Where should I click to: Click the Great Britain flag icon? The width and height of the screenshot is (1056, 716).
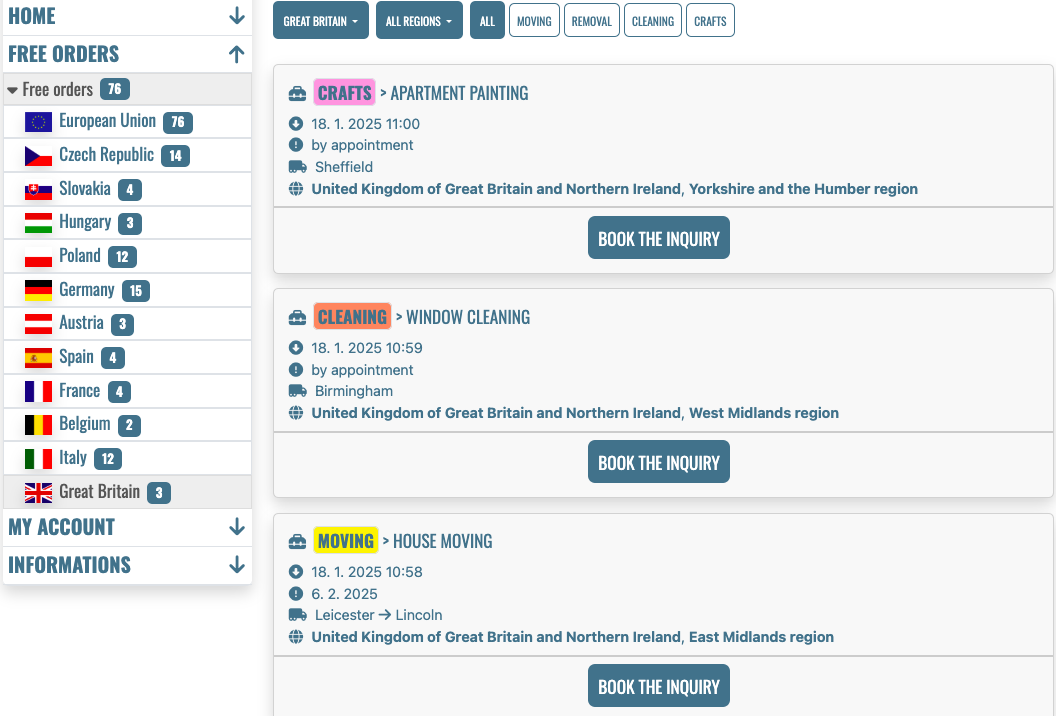coord(38,492)
